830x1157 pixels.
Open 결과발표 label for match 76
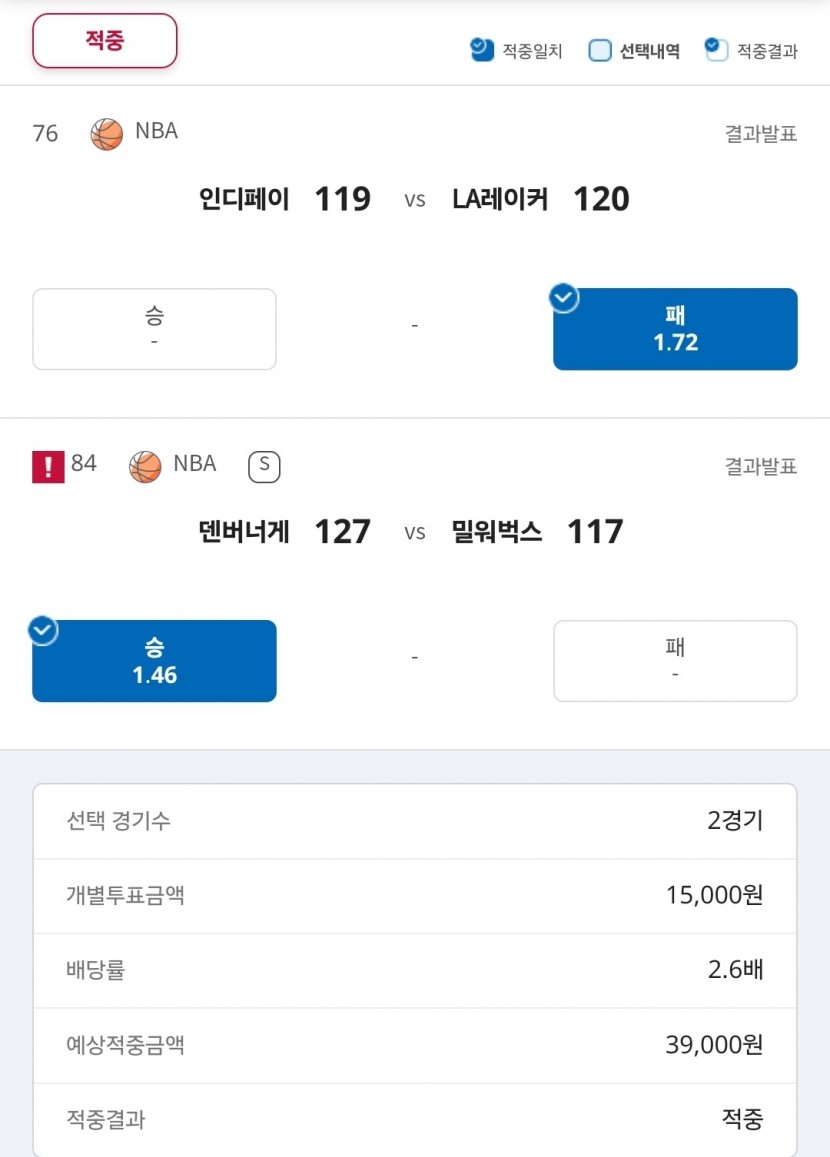point(761,134)
